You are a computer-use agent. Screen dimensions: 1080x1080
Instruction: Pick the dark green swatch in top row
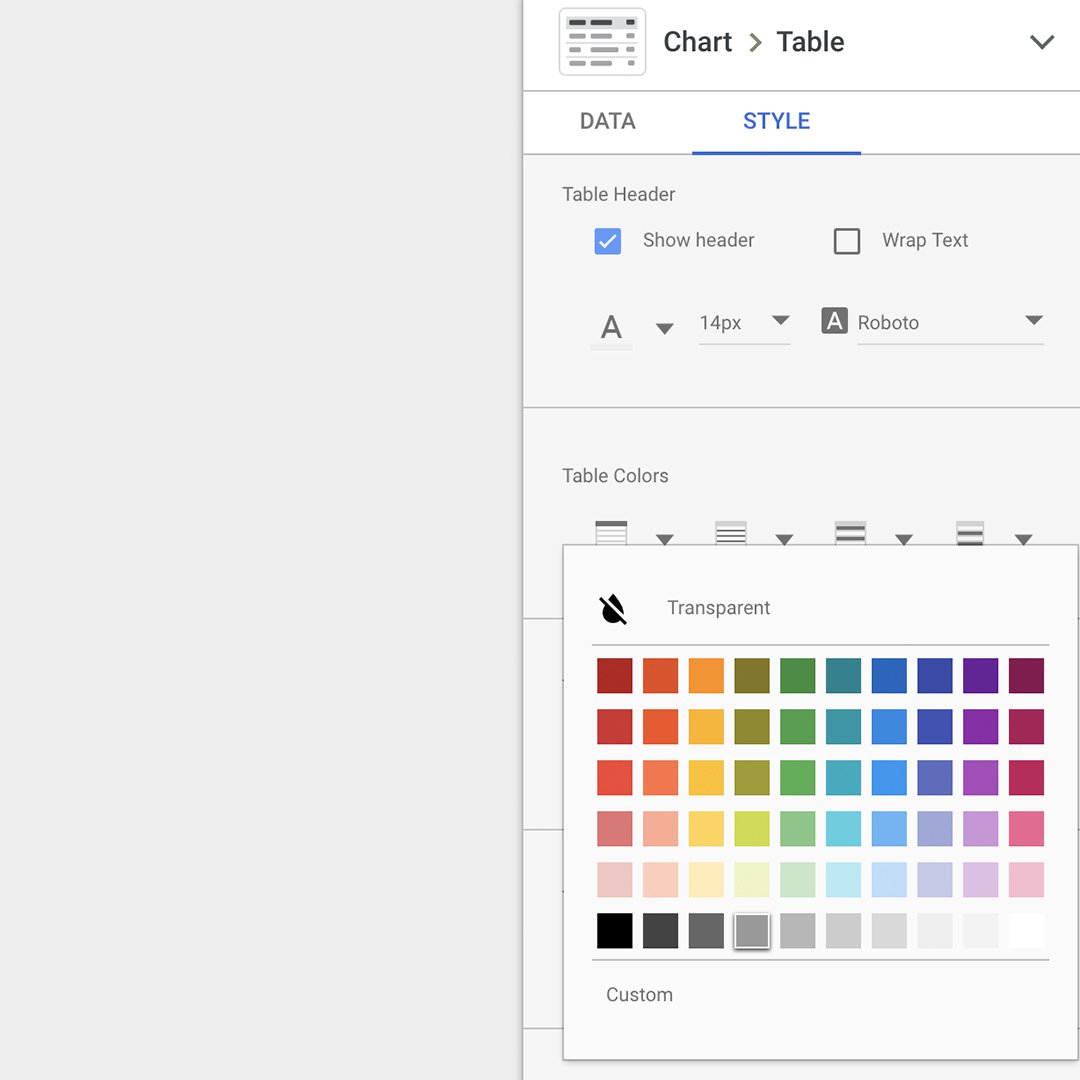(x=798, y=676)
